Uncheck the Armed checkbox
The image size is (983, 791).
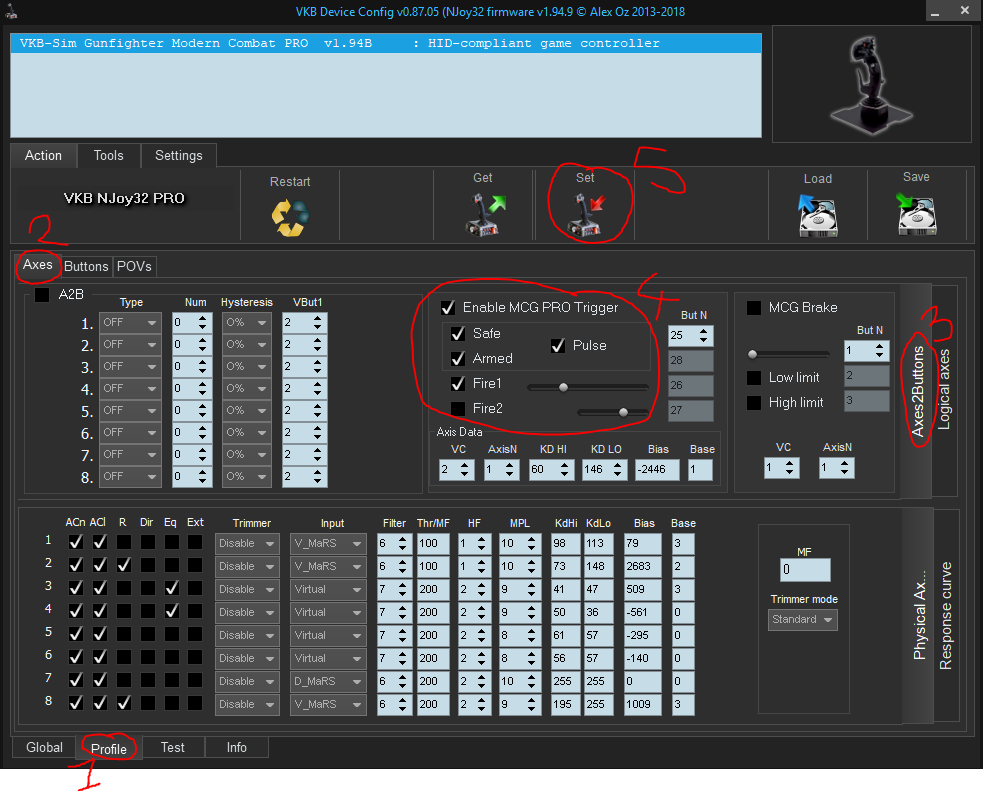pos(458,359)
